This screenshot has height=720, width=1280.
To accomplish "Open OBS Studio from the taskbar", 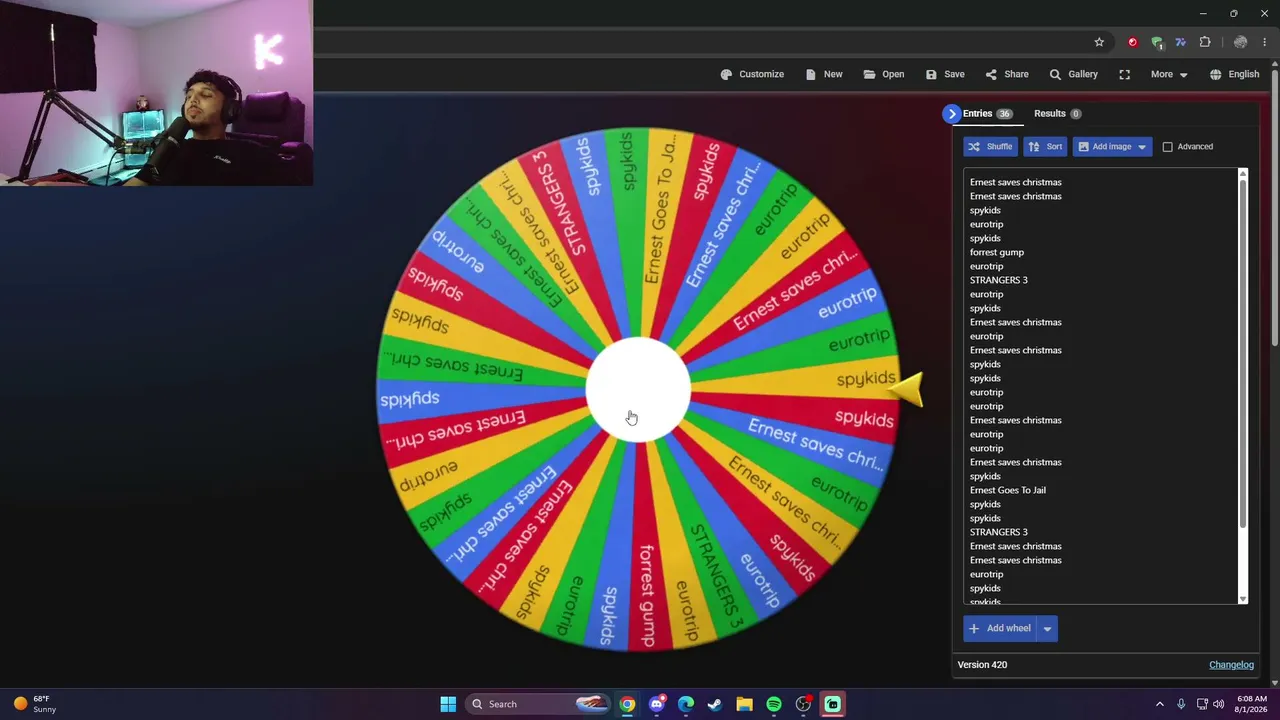I will tap(803, 704).
